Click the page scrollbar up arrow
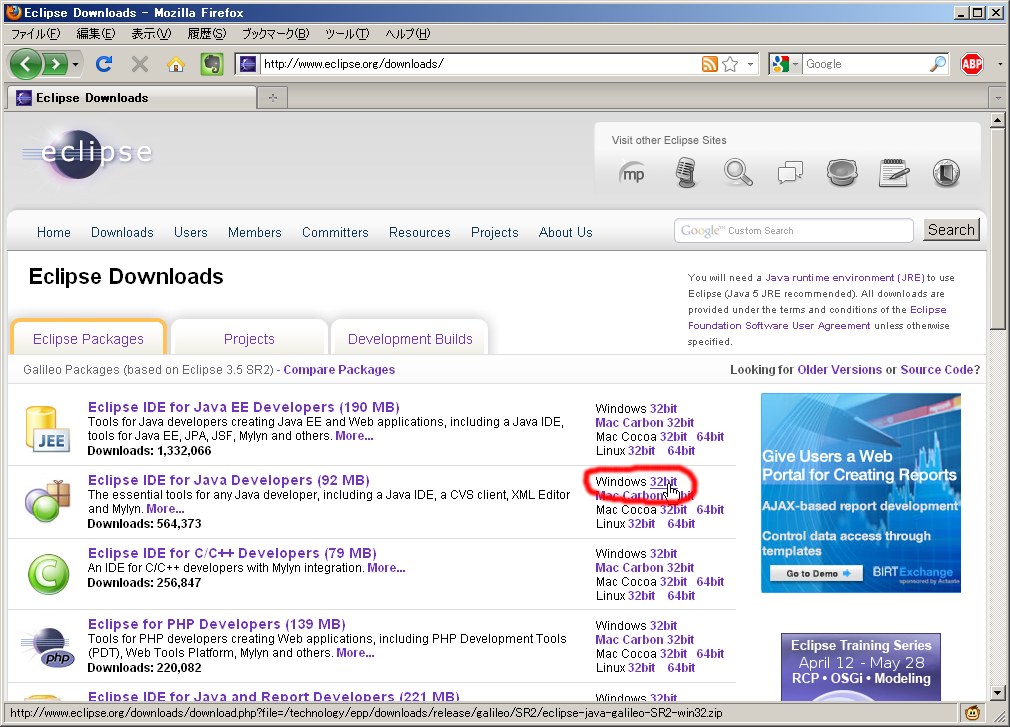Screen dimensions: 1010x727 click(997, 120)
